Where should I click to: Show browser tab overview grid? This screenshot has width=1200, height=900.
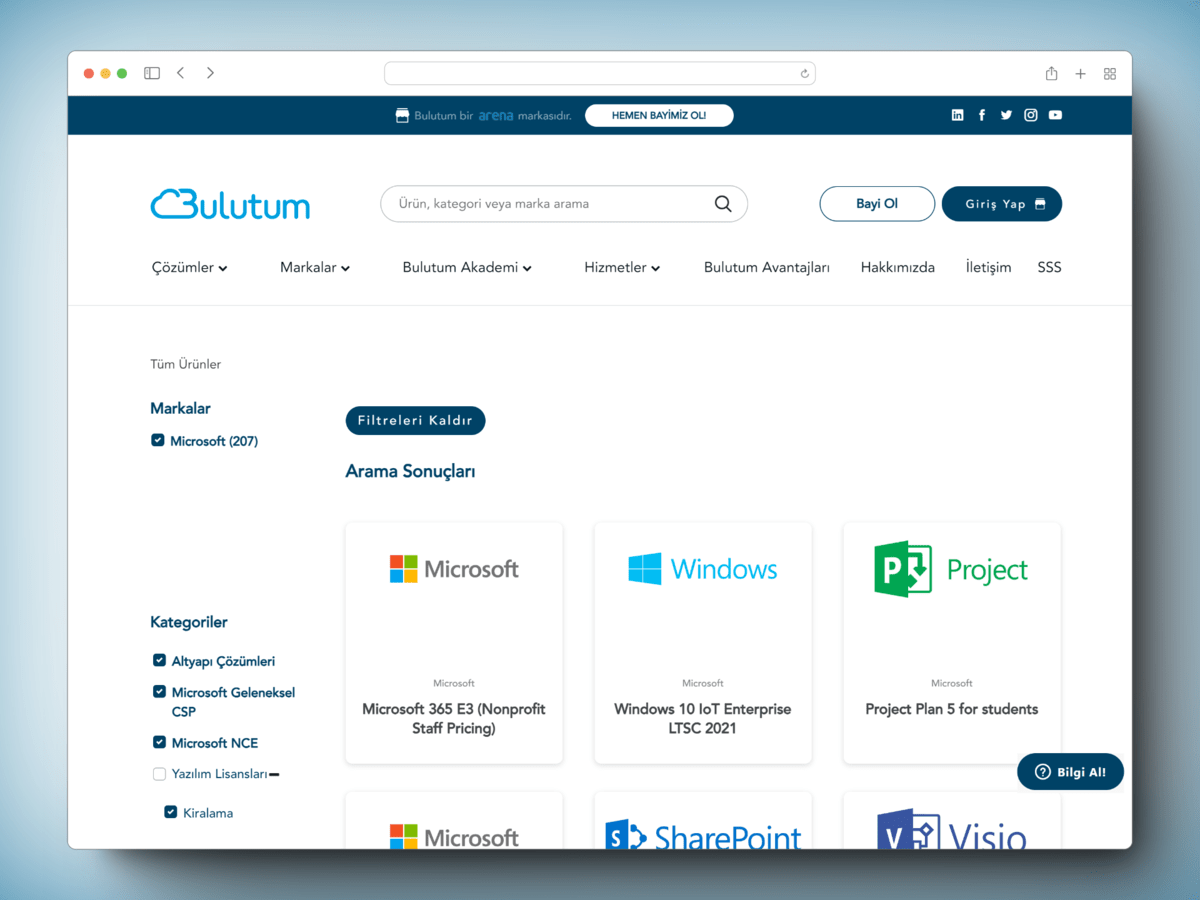(1110, 73)
